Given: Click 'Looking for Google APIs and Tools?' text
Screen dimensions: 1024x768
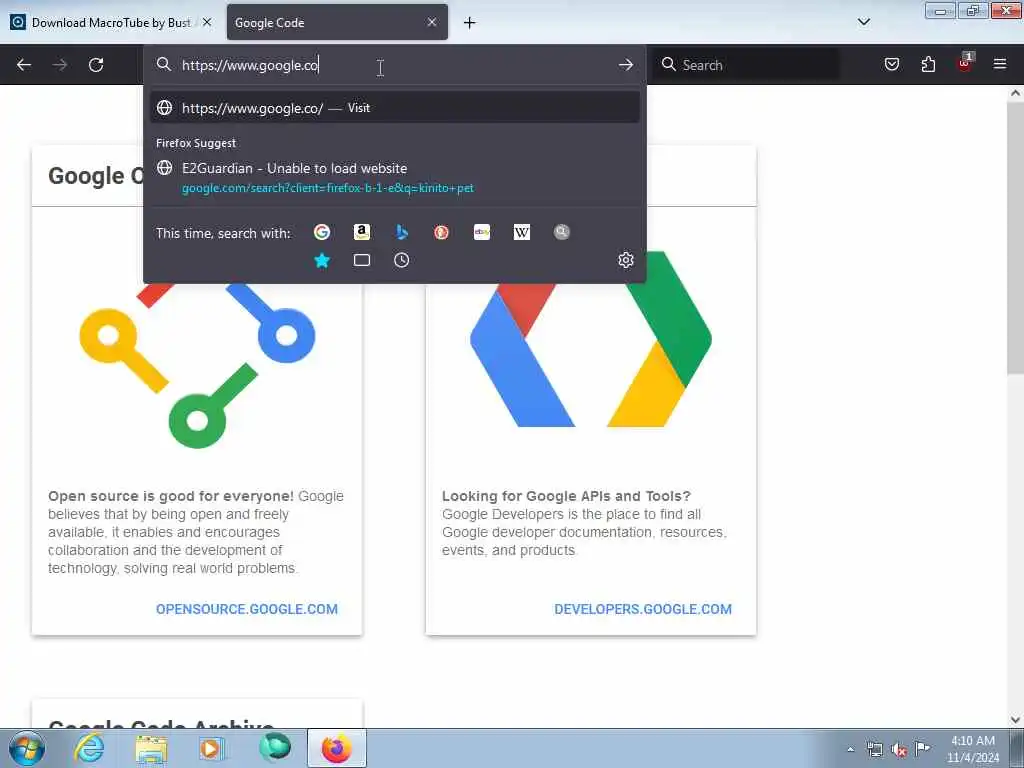Looking at the screenshot, I should [566, 496].
